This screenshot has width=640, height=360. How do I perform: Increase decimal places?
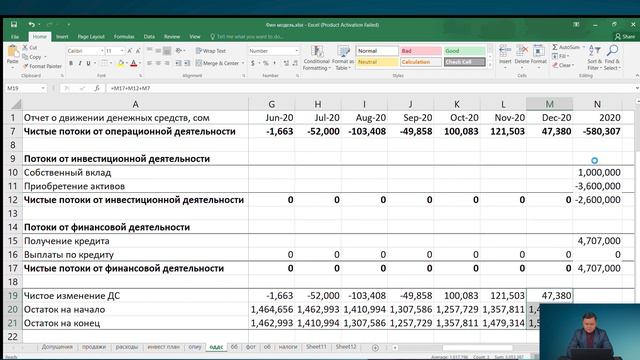(x=286, y=63)
